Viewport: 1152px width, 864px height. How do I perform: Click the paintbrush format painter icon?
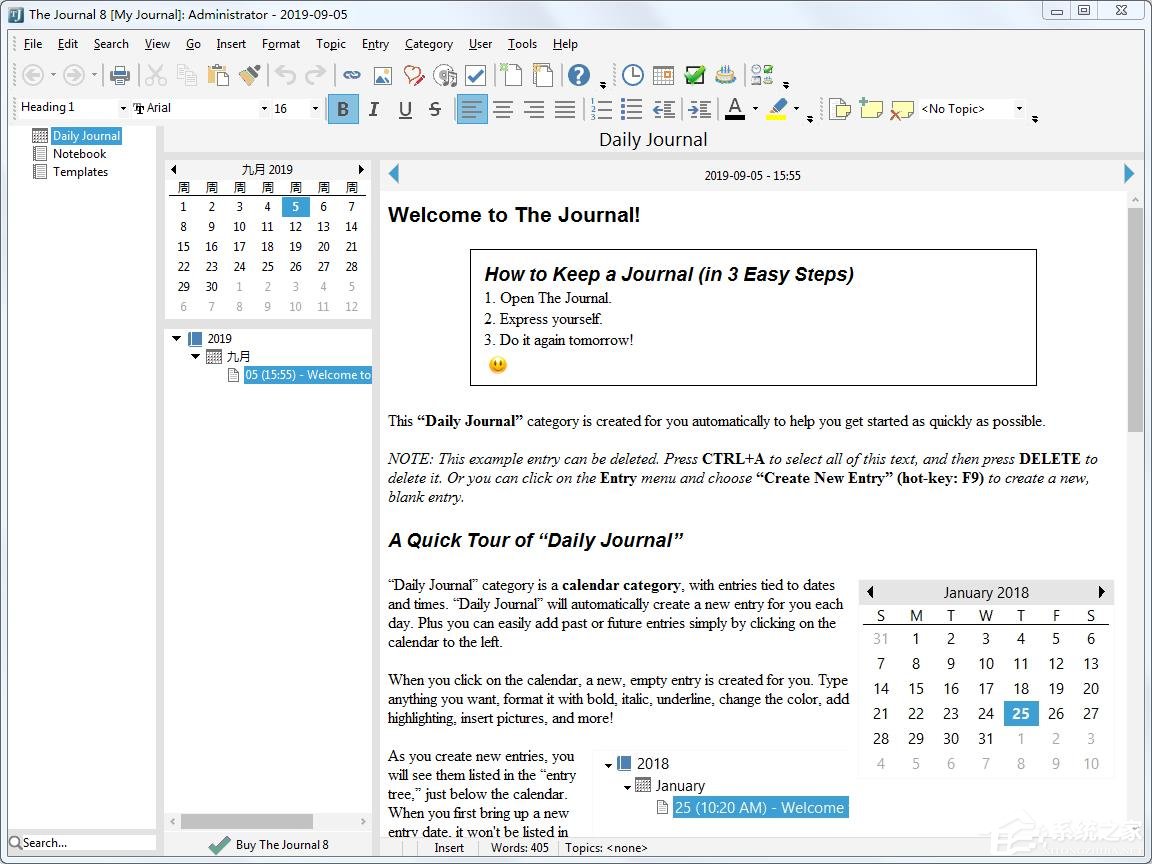tap(249, 75)
